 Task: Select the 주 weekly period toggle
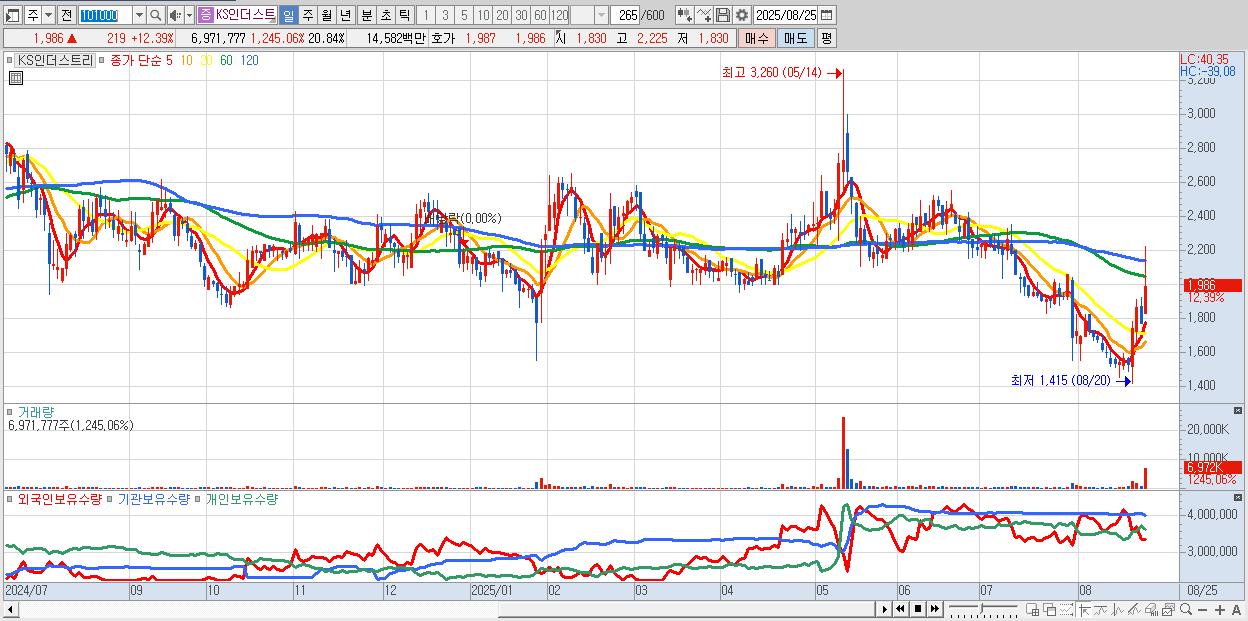[307, 15]
